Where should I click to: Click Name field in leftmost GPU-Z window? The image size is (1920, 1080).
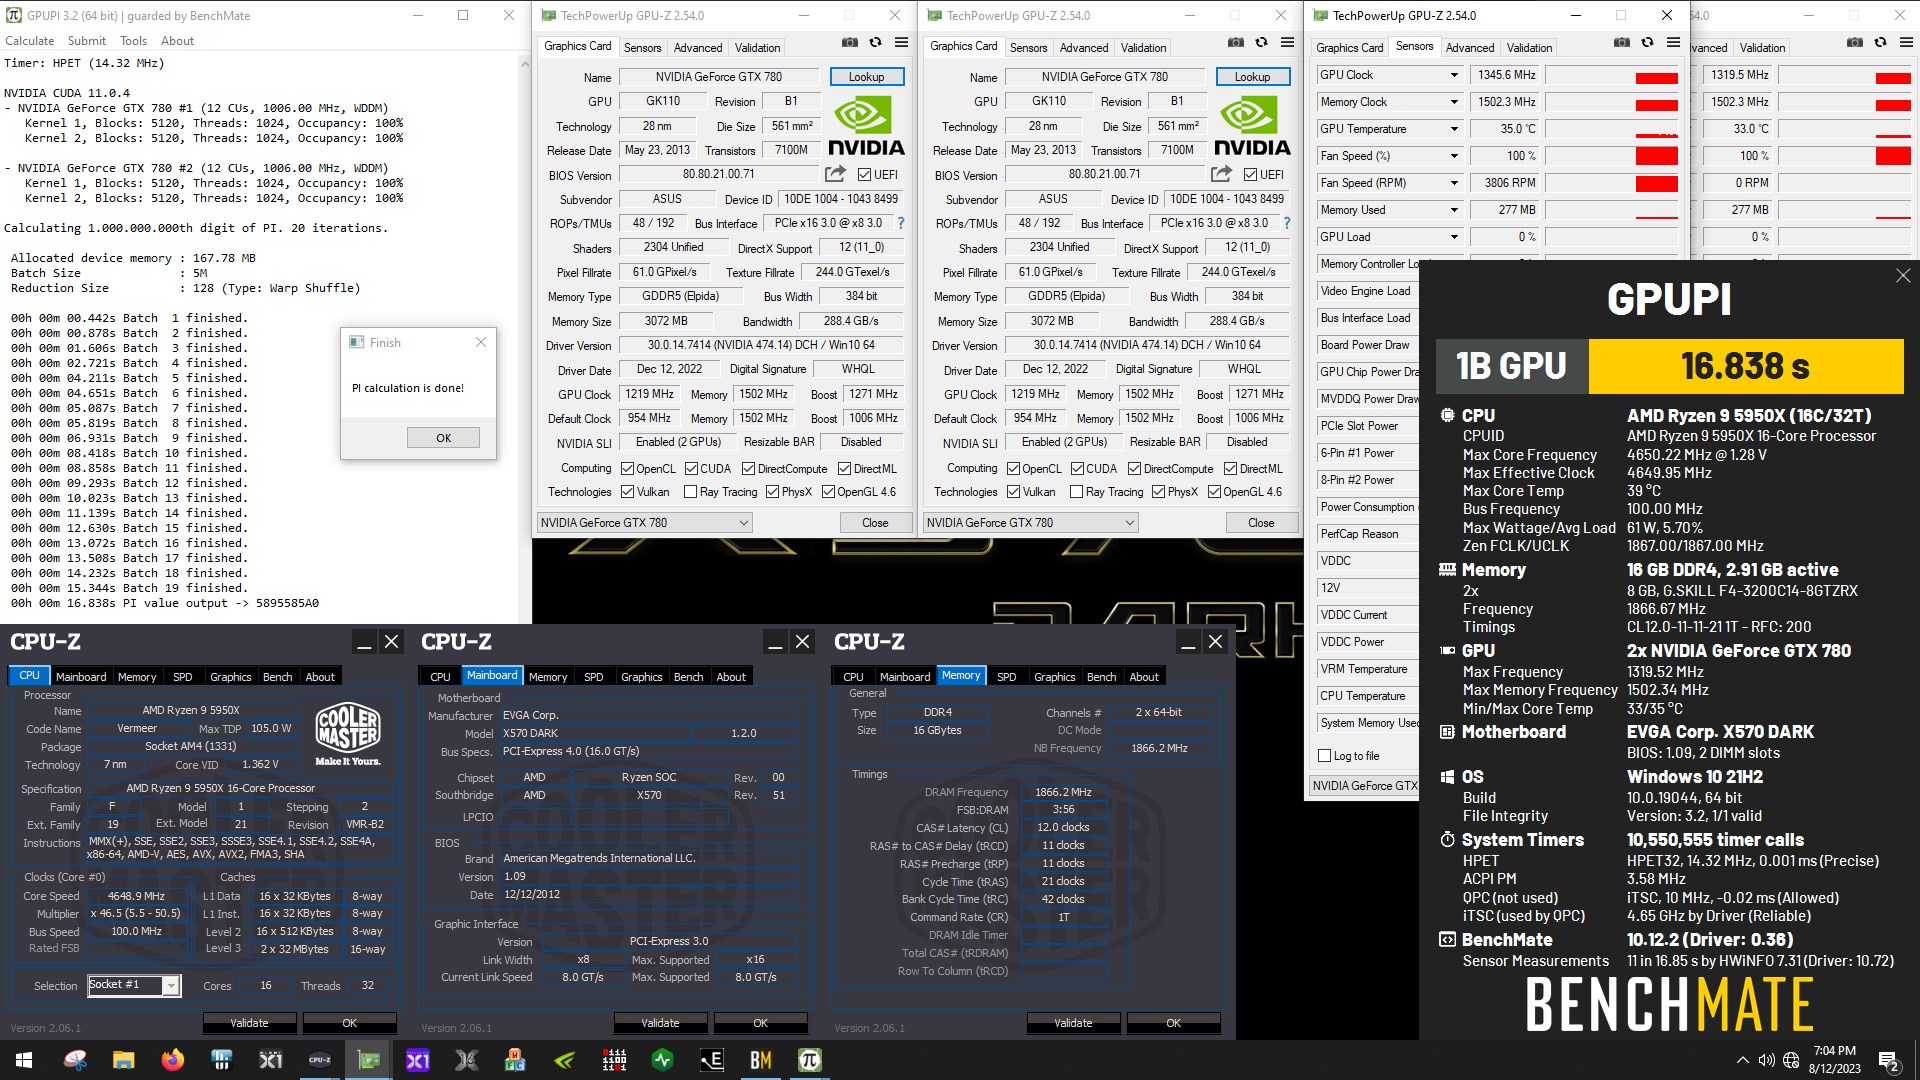click(719, 77)
